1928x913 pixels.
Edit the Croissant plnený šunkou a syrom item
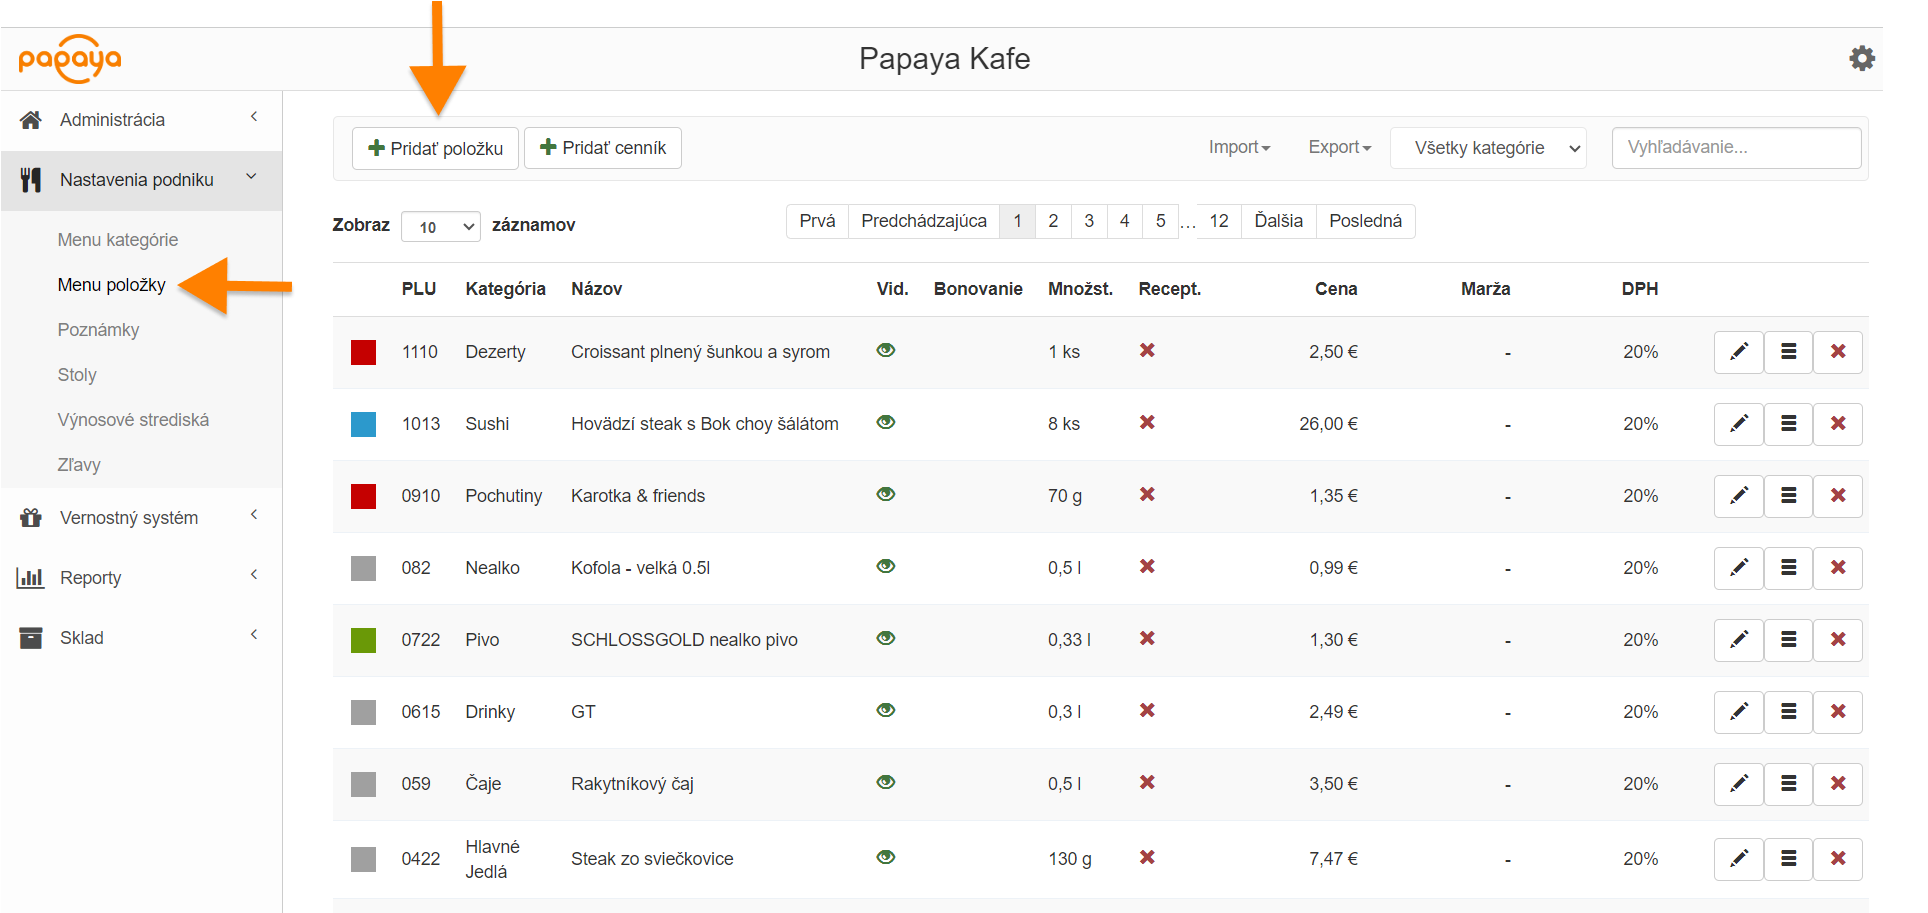(1738, 352)
